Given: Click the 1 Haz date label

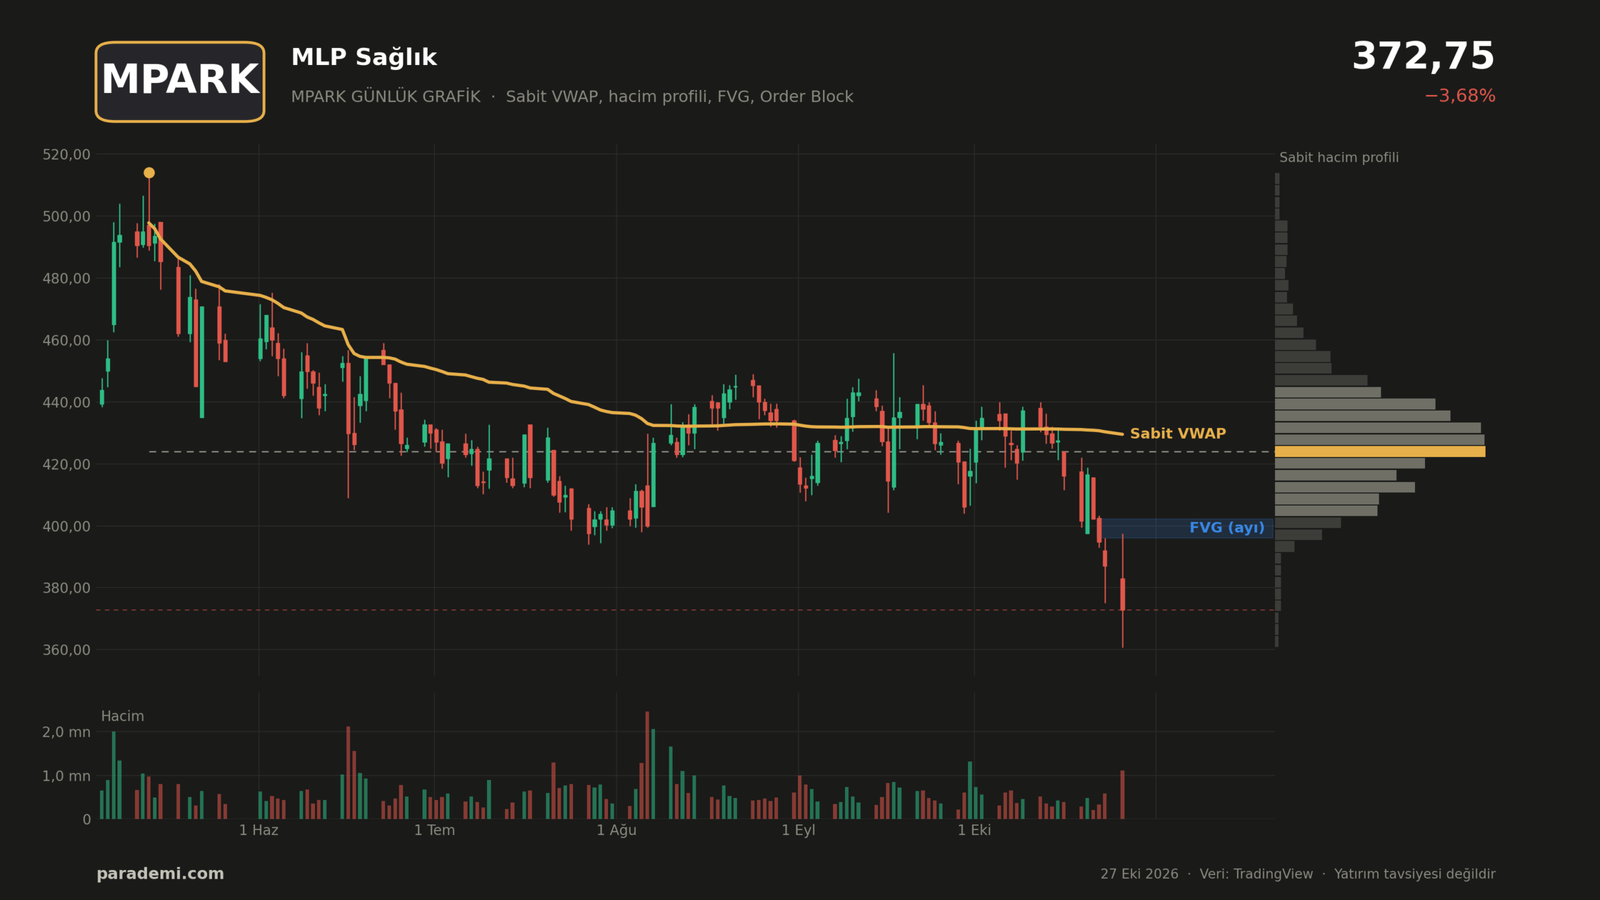Looking at the screenshot, I should pos(259,831).
